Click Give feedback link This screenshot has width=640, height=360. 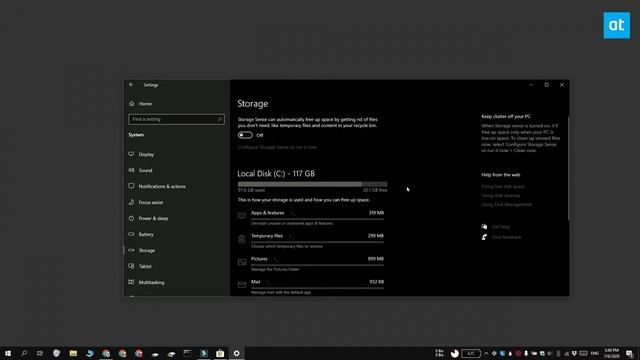(507, 237)
